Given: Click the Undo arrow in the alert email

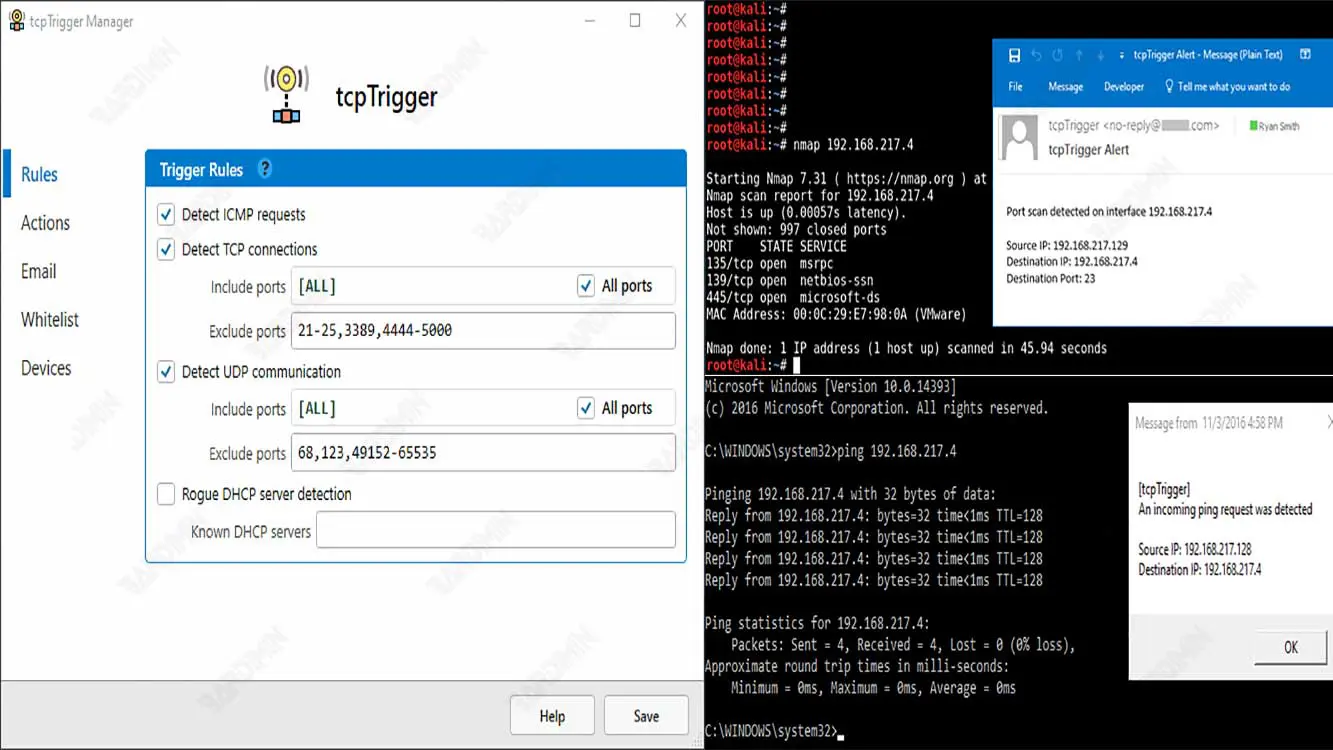Looking at the screenshot, I should tap(1036, 55).
